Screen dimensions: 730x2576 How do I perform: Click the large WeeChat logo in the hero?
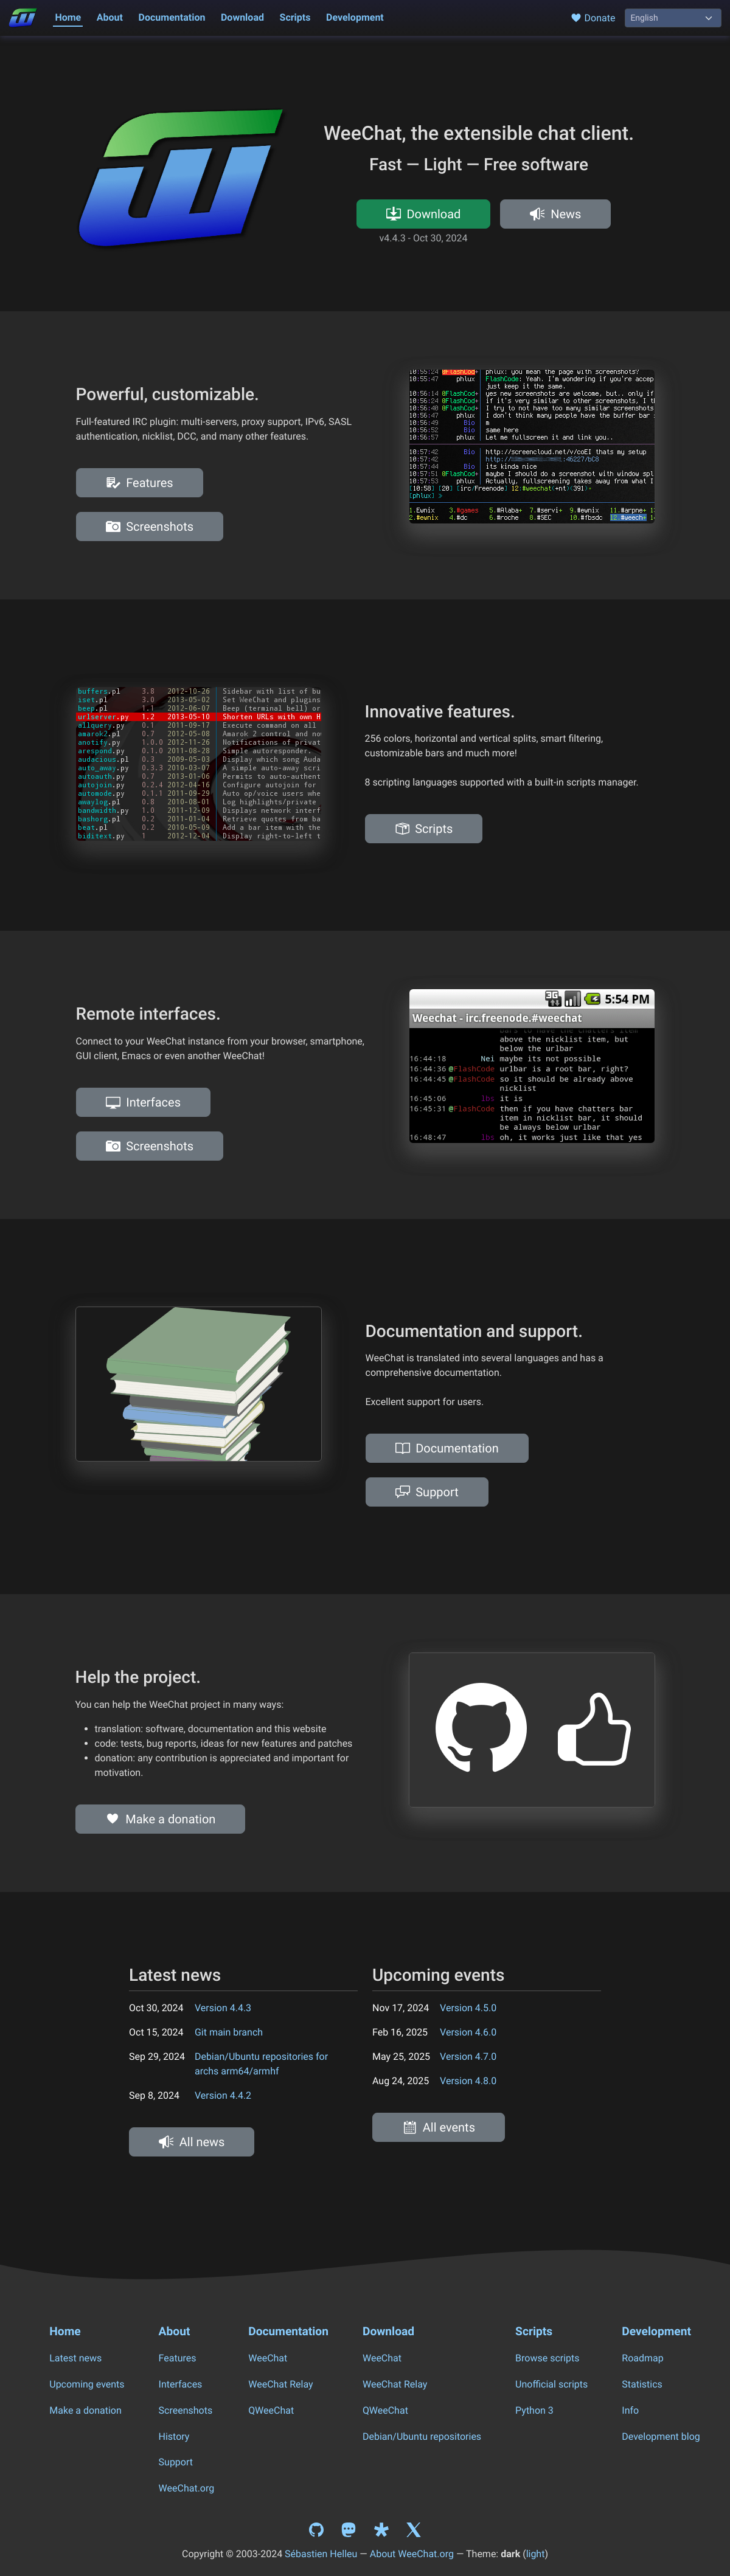[181, 178]
